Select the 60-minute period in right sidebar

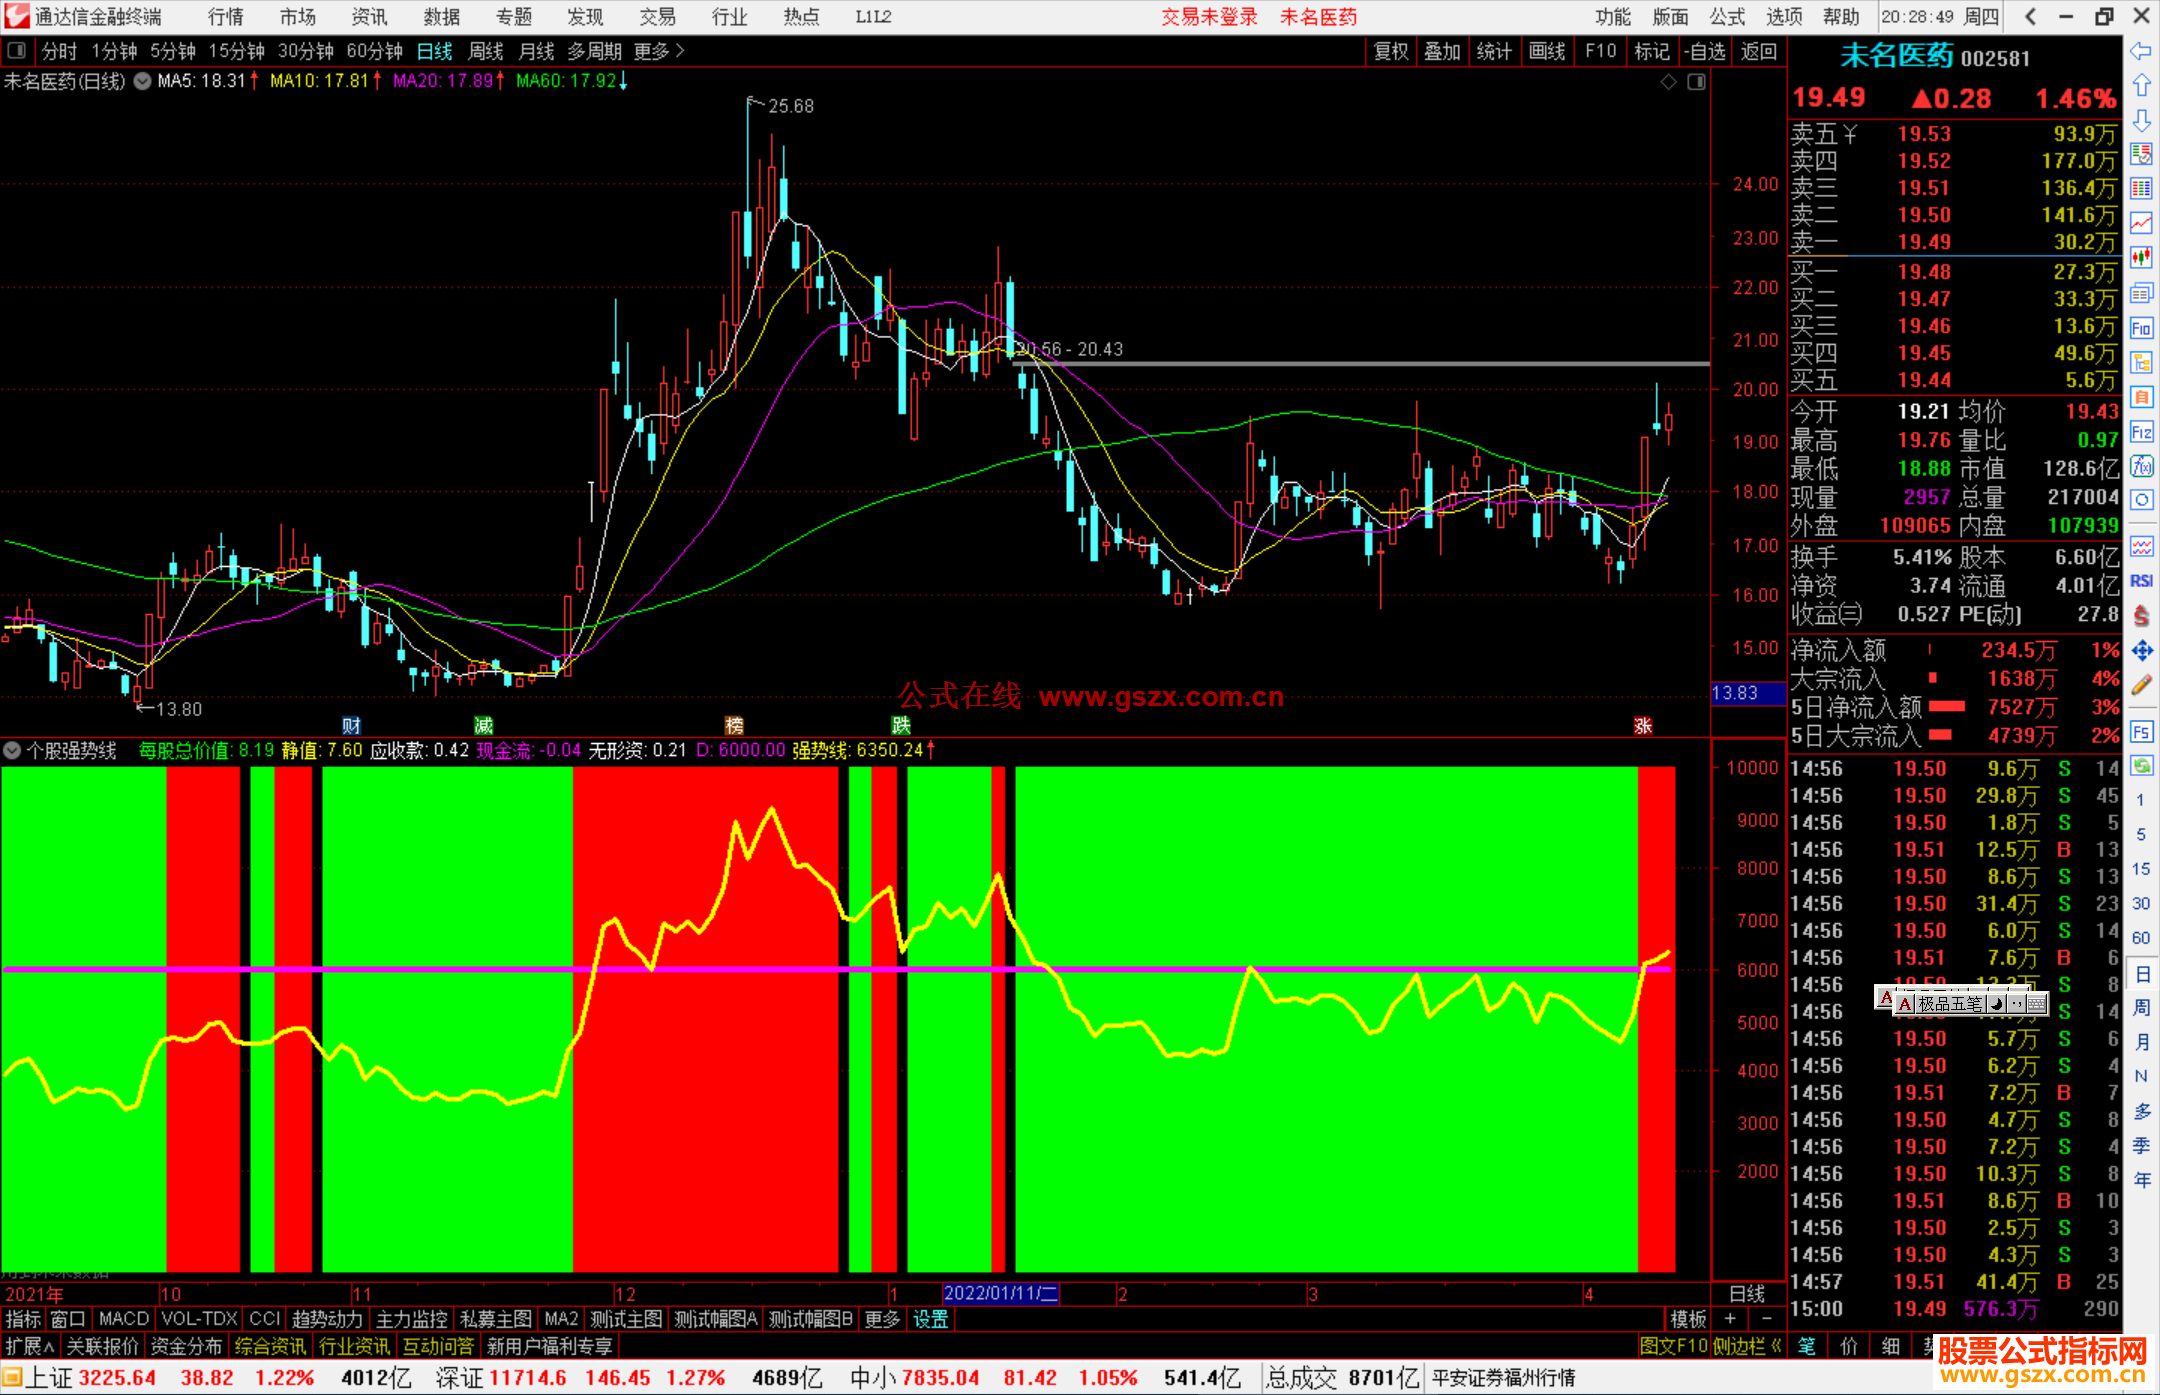click(2140, 938)
